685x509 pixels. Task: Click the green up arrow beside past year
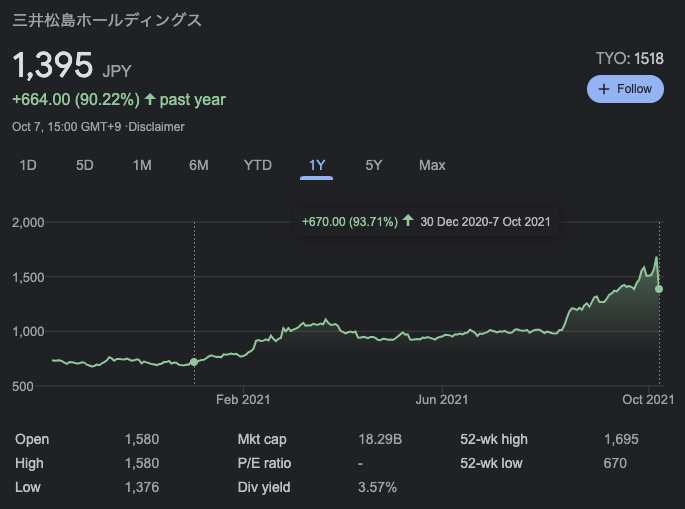150,99
